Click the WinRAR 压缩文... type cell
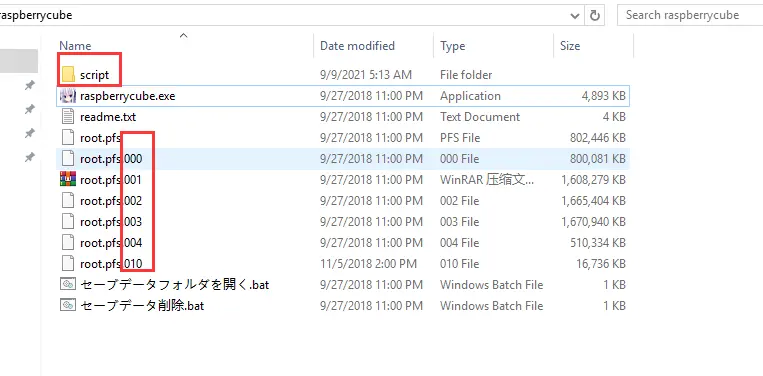This screenshot has width=763, height=376. click(487, 180)
